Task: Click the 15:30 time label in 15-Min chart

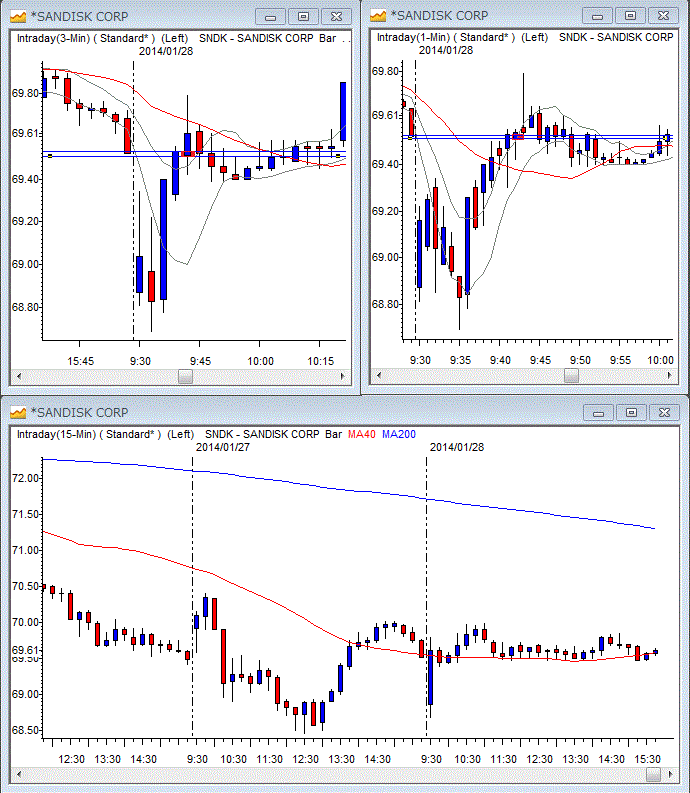Action: 648,759
